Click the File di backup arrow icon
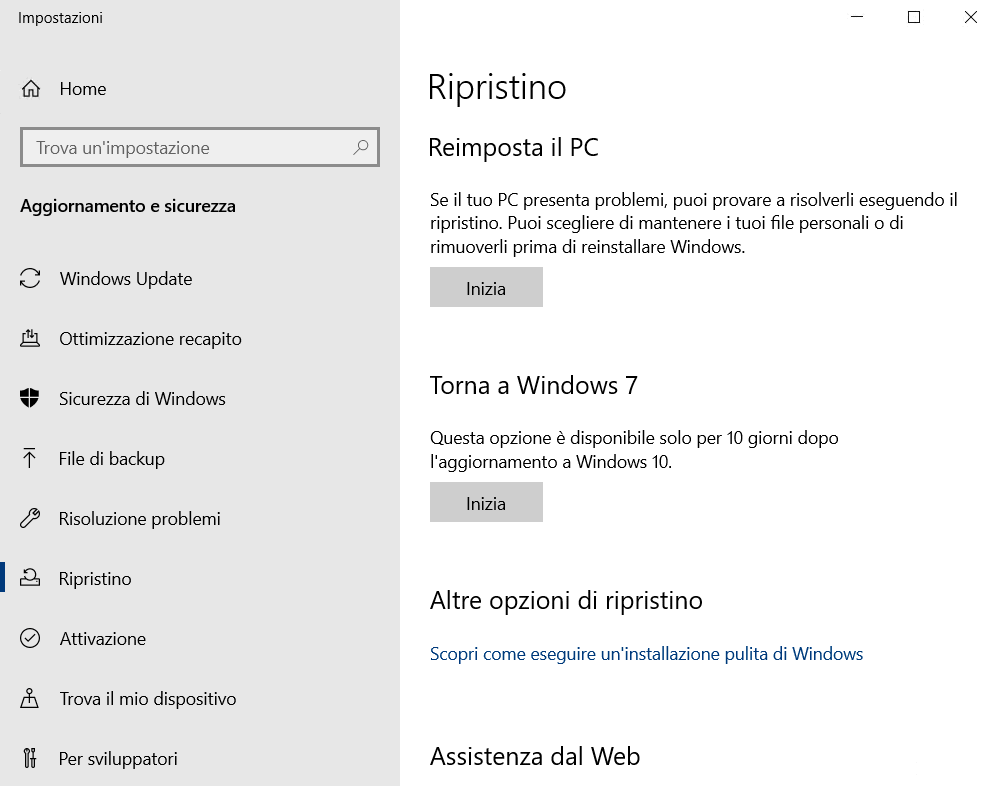This screenshot has width=996, height=786. click(x=31, y=459)
